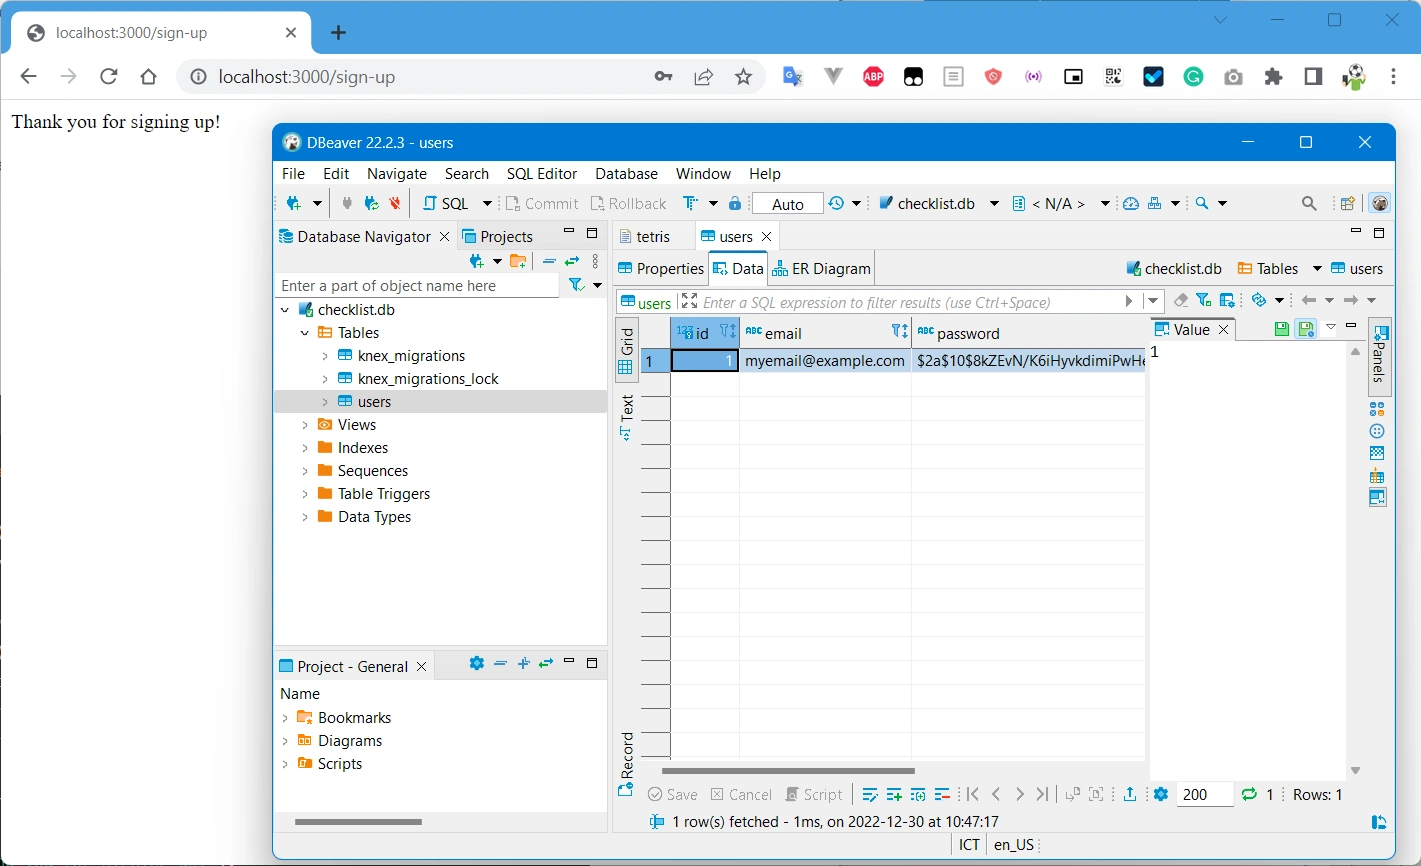Expand the knex_migrations table node
Image resolution: width=1421 pixels, height=866 pixels.
pos(325,356)
